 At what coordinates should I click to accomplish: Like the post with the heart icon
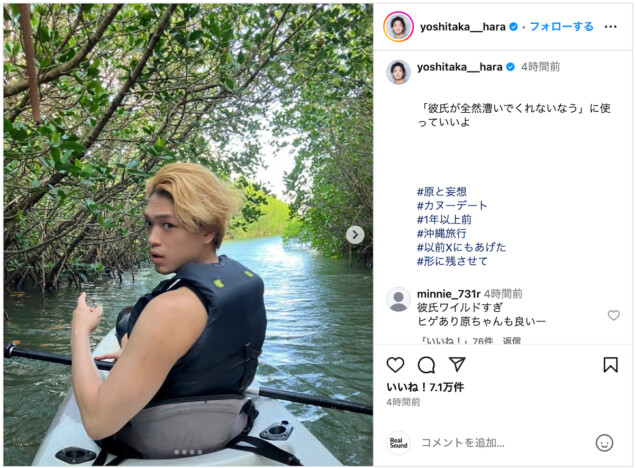tap(395, 365)
